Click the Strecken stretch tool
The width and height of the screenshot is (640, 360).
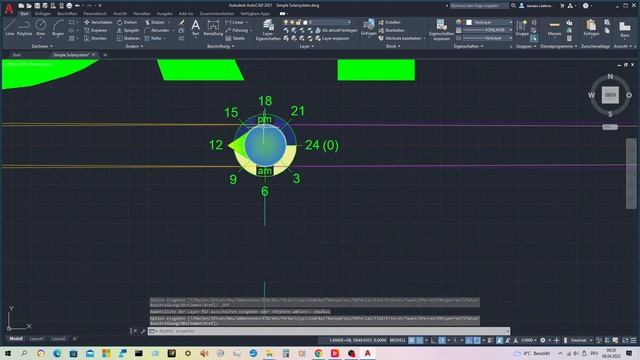[x=96, y=38]
